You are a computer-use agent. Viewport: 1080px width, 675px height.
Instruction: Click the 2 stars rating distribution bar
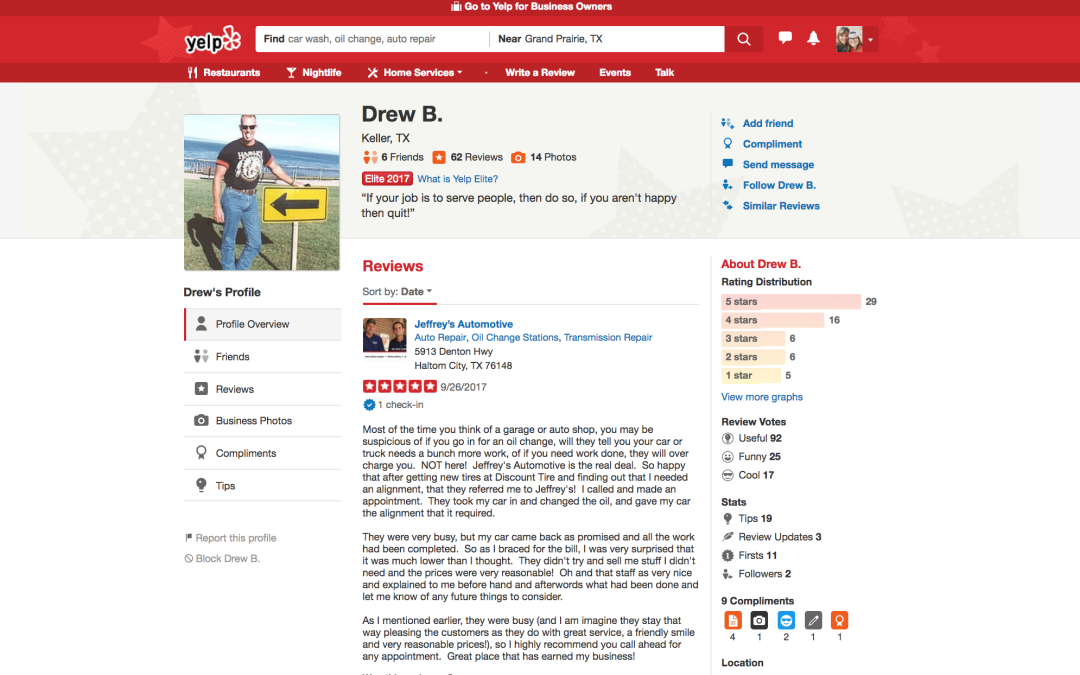tap(753, 357)
